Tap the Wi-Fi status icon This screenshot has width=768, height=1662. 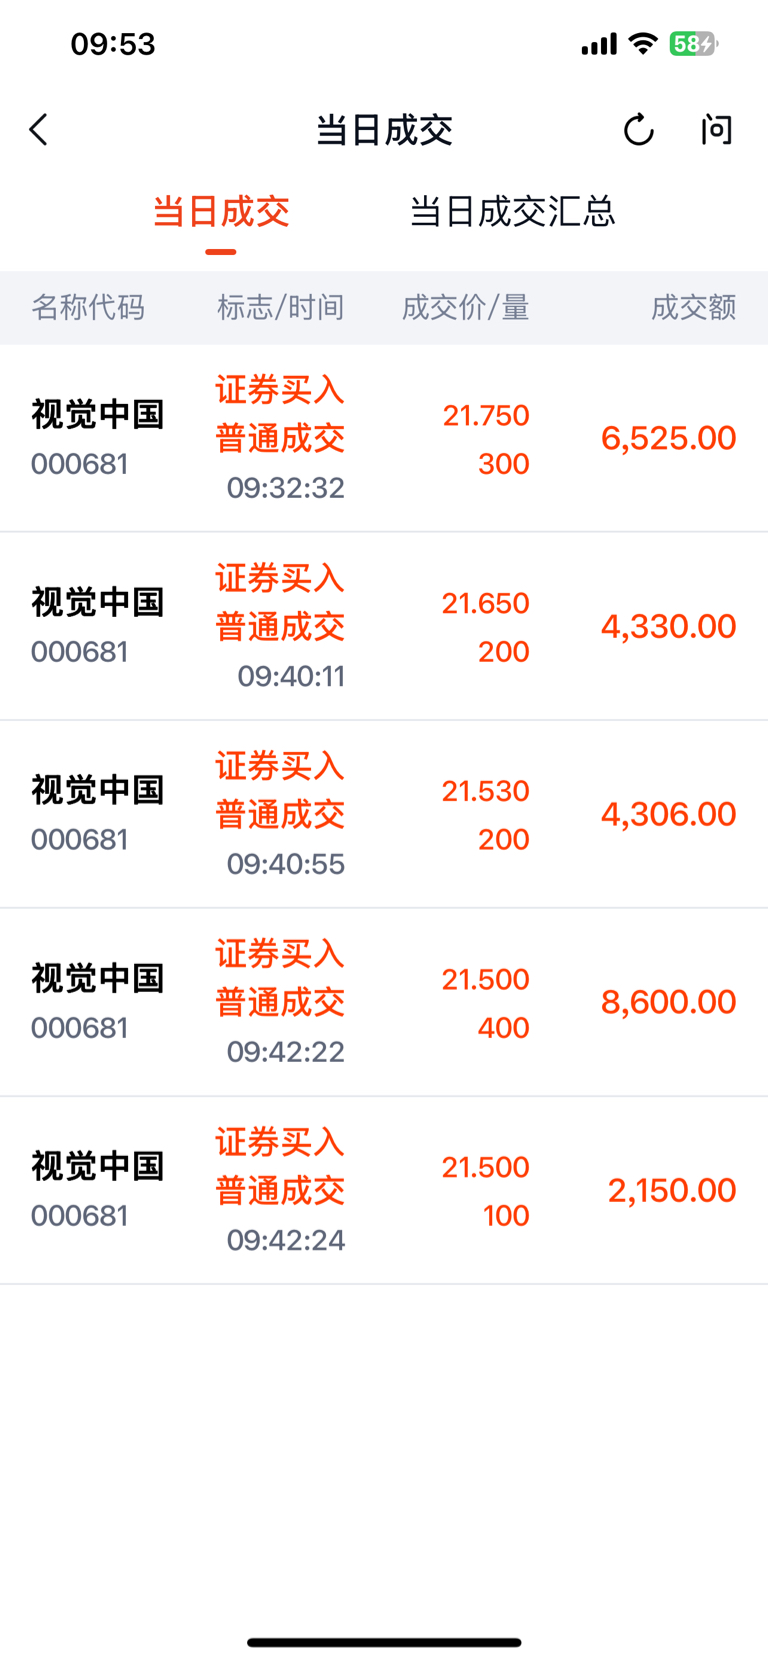(643, 44)
